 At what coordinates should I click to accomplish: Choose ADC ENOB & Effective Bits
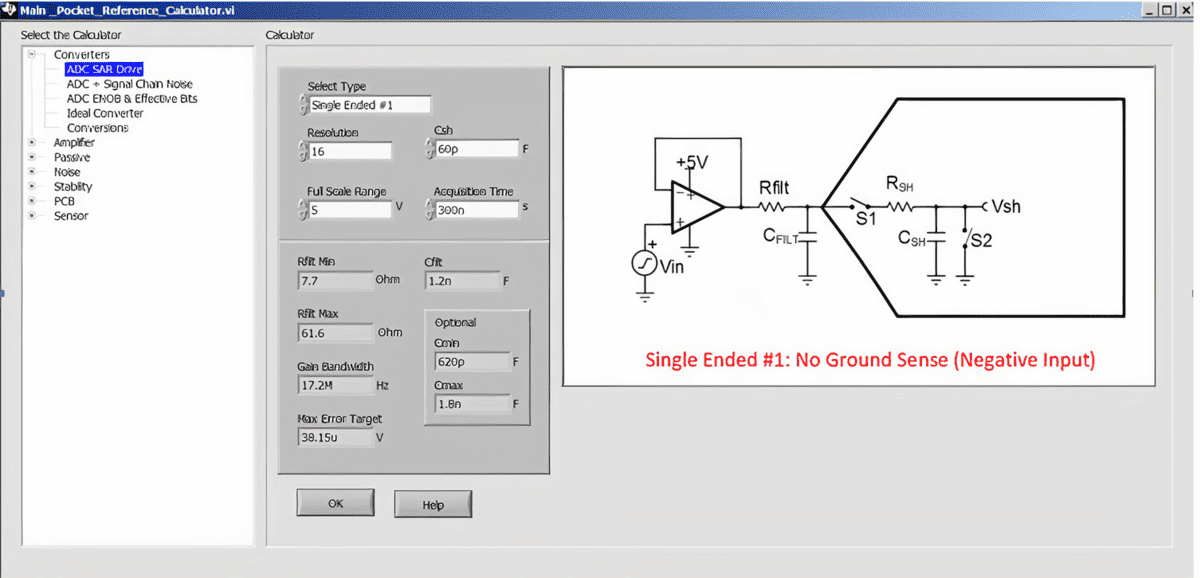132,99
